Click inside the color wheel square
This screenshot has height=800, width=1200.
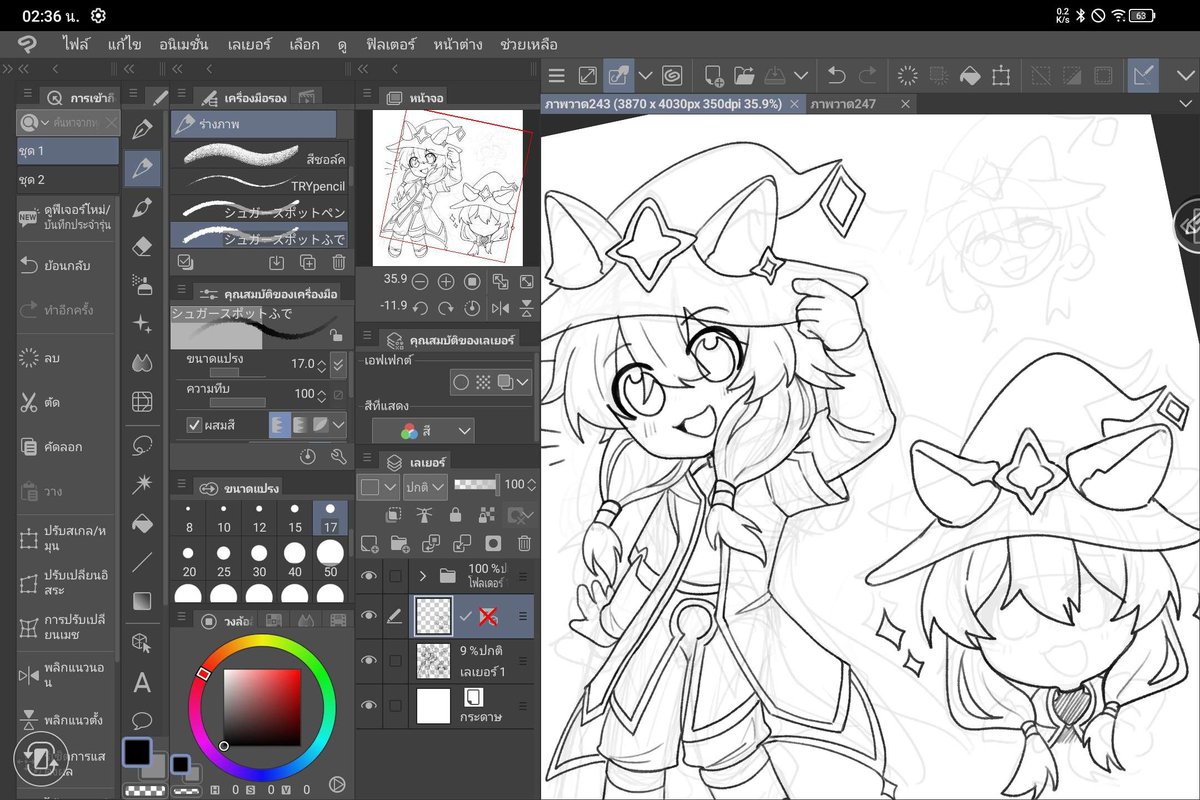[262, 706]
